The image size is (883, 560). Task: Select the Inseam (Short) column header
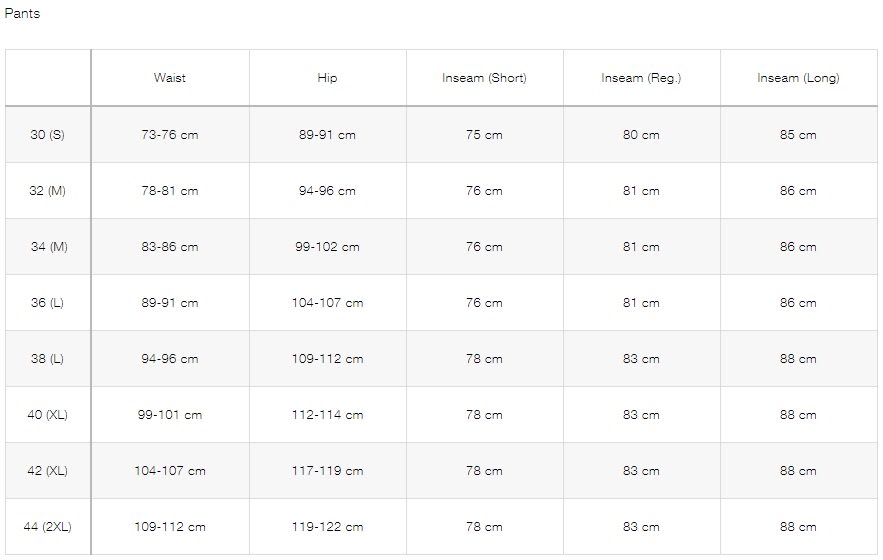tap(484, 78)
